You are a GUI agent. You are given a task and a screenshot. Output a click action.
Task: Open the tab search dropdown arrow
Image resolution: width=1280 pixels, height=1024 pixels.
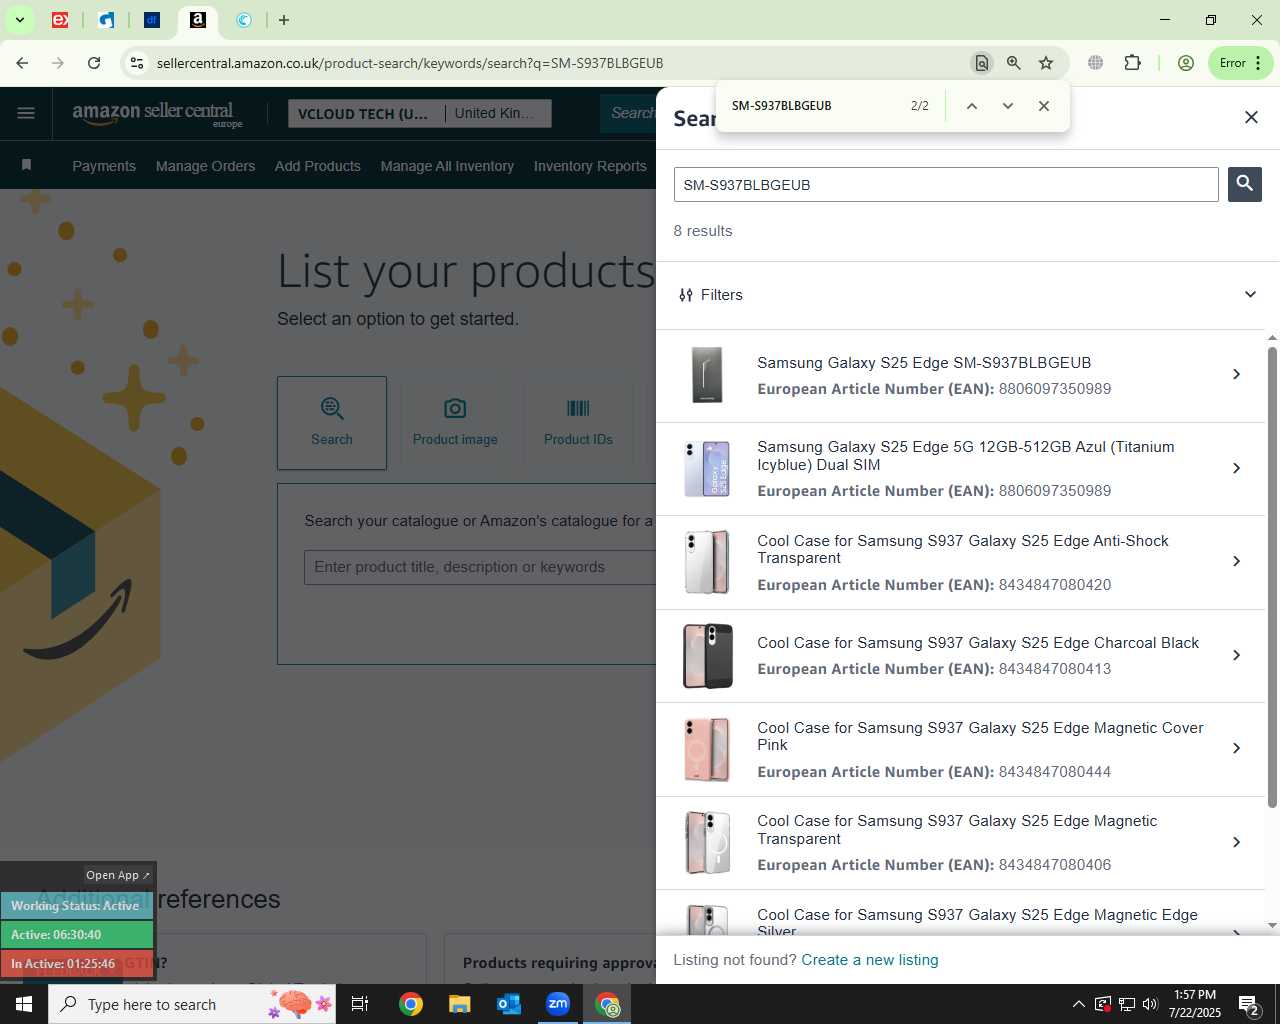click(19, 20)
